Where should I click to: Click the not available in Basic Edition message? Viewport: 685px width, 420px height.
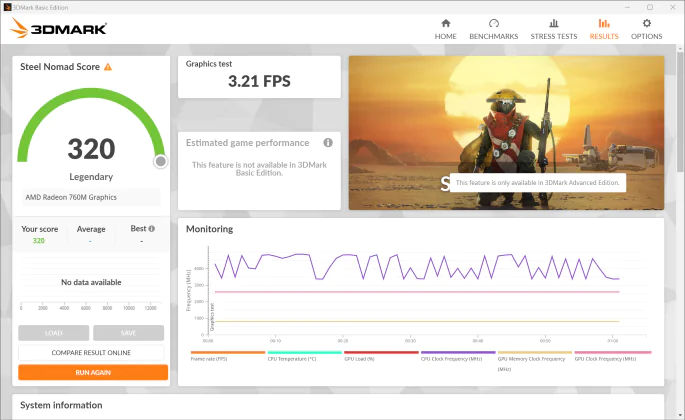tap(259, 169)
